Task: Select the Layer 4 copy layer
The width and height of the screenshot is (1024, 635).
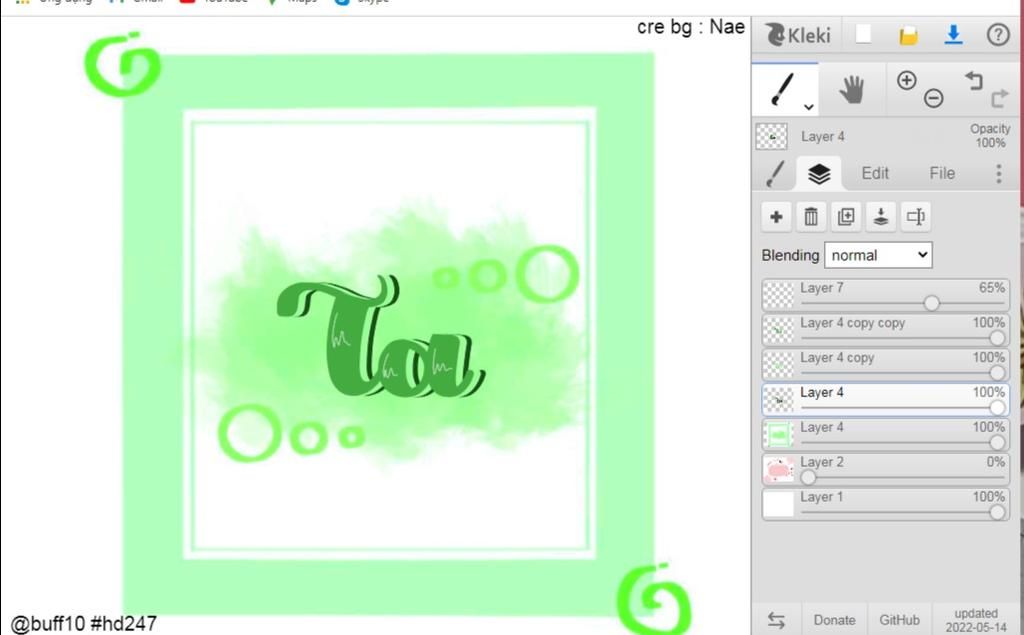Action: pyautogui.click(x=885, y=365)
